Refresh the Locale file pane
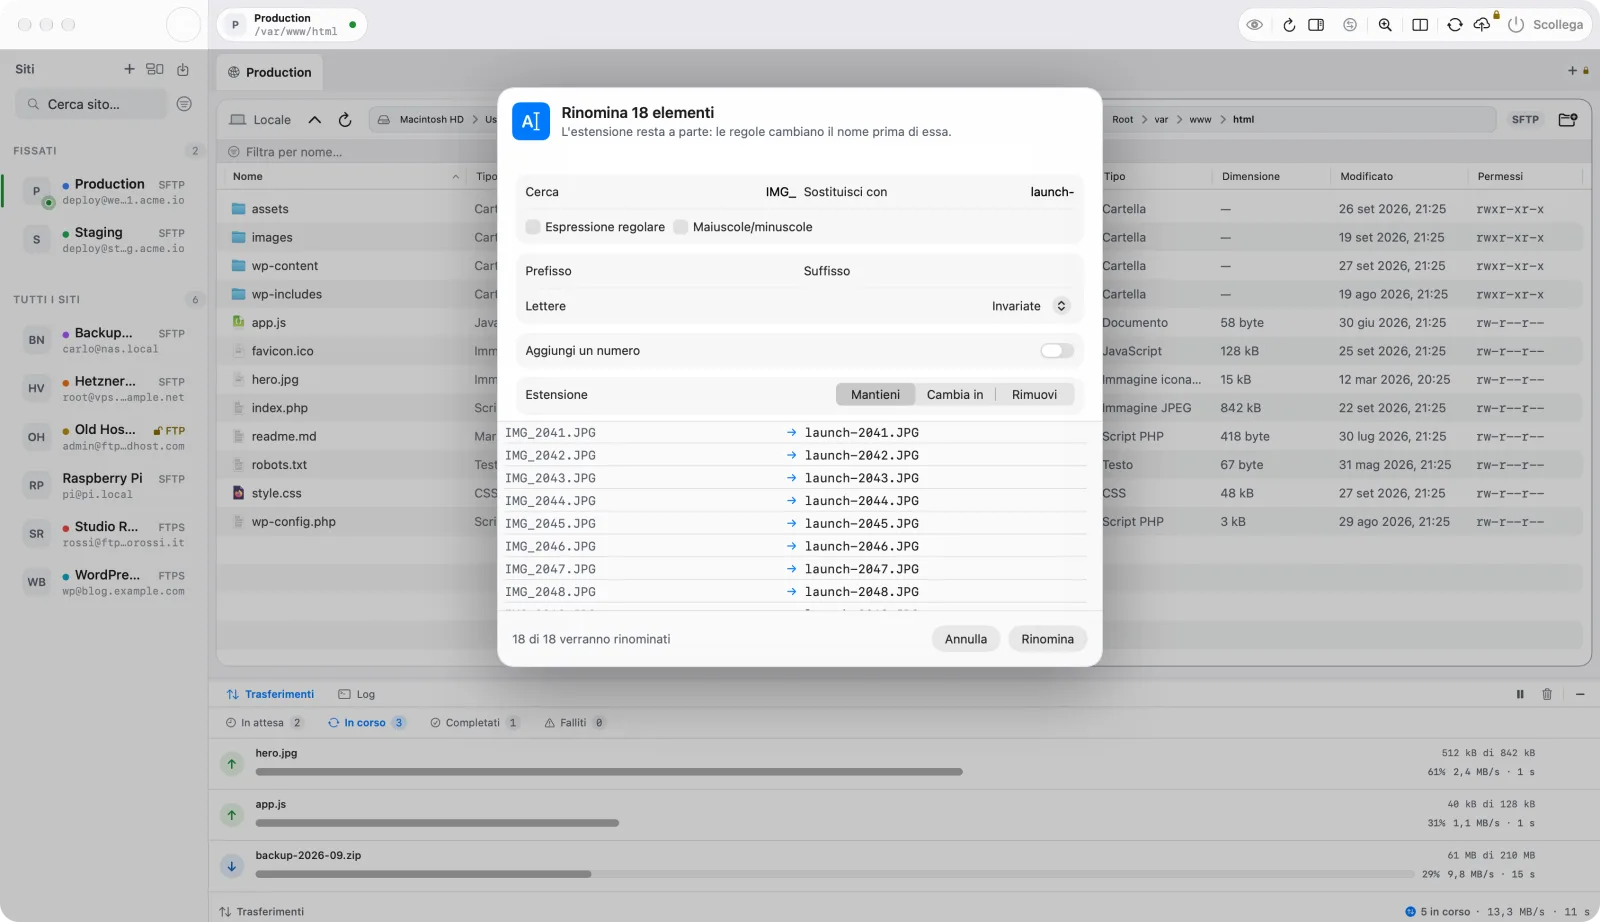Viewport: 1600px width, 922px height. 345,120
